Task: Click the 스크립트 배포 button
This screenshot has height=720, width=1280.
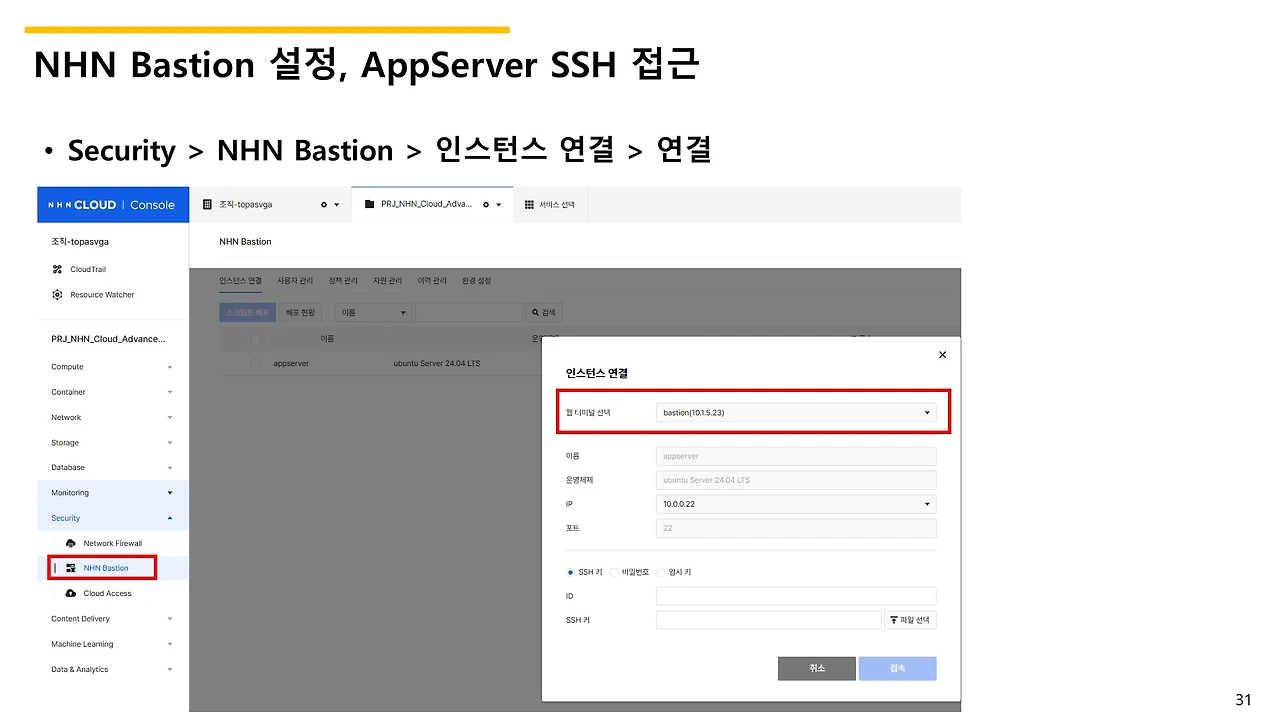Action: click(x=248, y=313)
